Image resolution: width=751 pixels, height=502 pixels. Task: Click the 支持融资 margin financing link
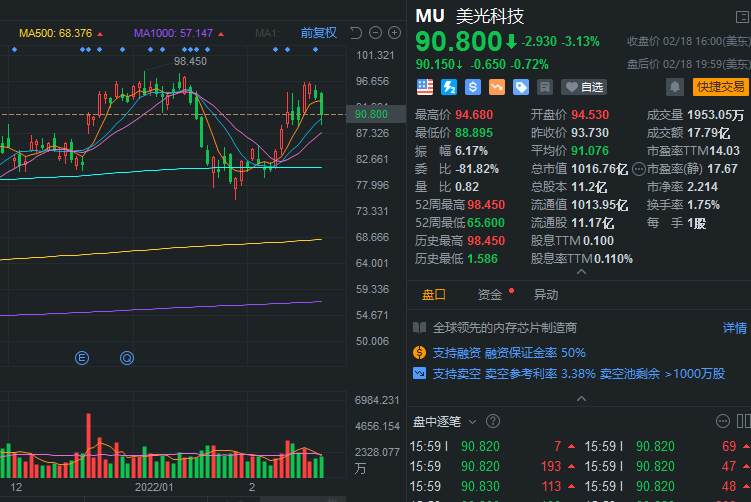[x=509, y=353]
